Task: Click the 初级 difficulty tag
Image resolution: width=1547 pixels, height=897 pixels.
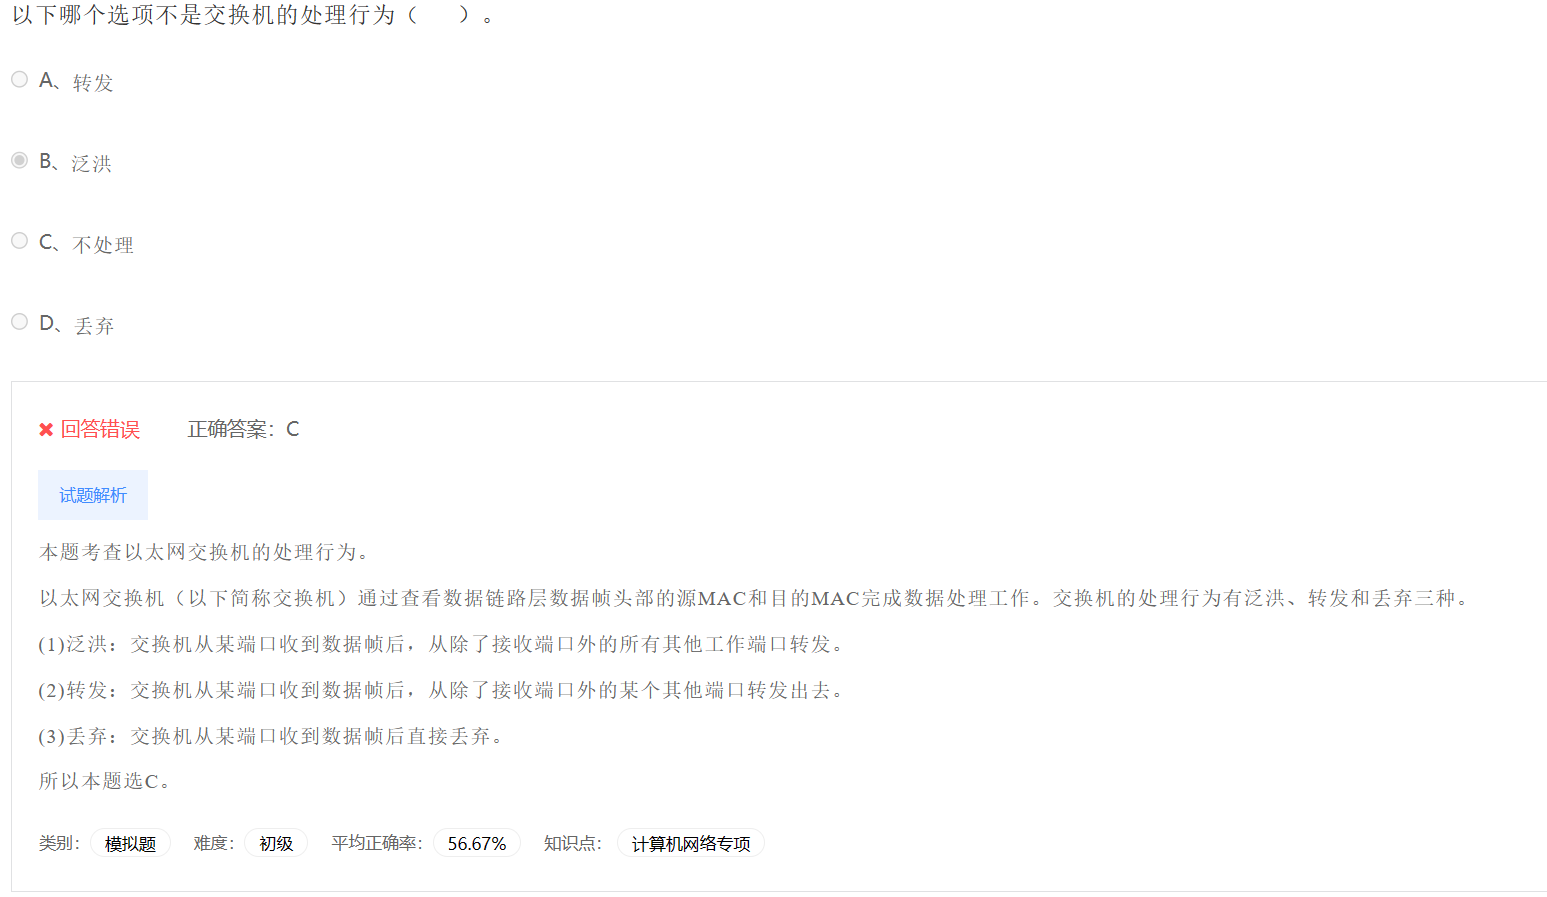Action: point(276,844)
